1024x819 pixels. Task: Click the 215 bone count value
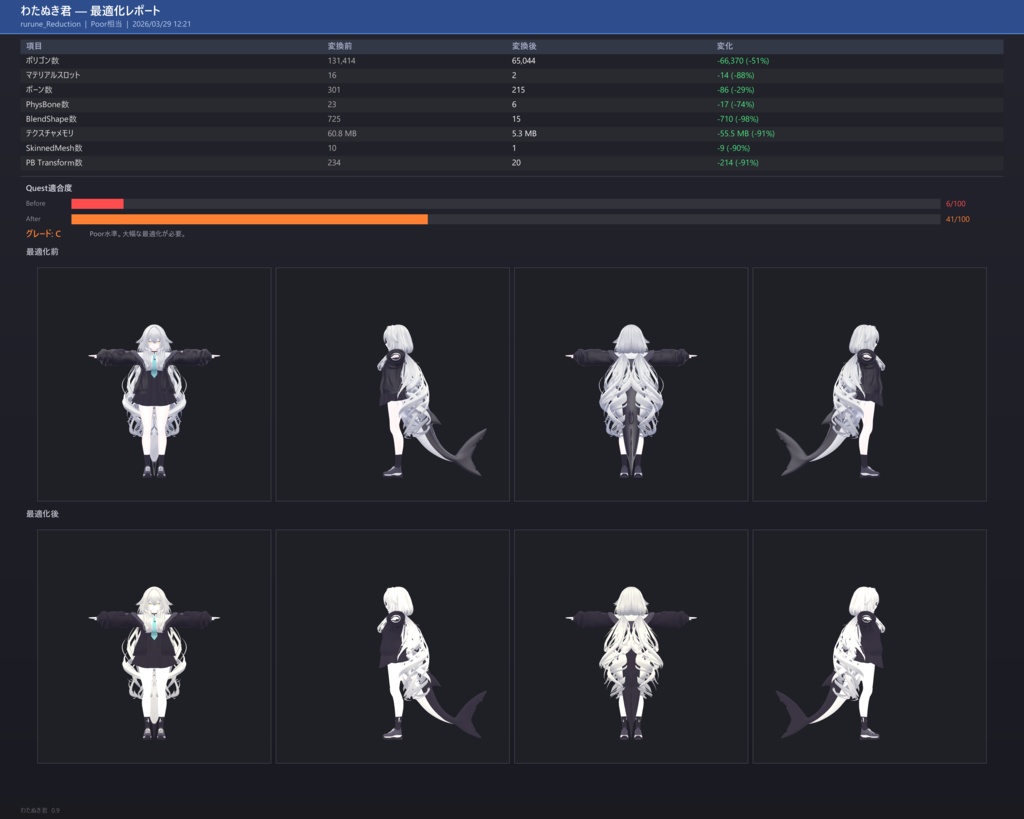click(519, 89)
